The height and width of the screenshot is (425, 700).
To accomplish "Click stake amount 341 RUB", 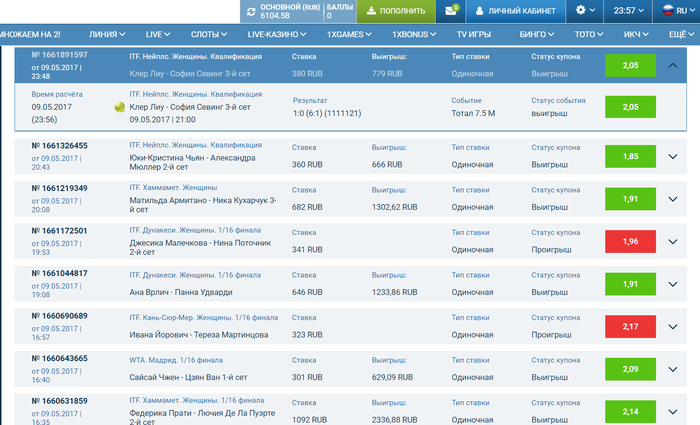I will pyautogui.click(x=307, y=250).
